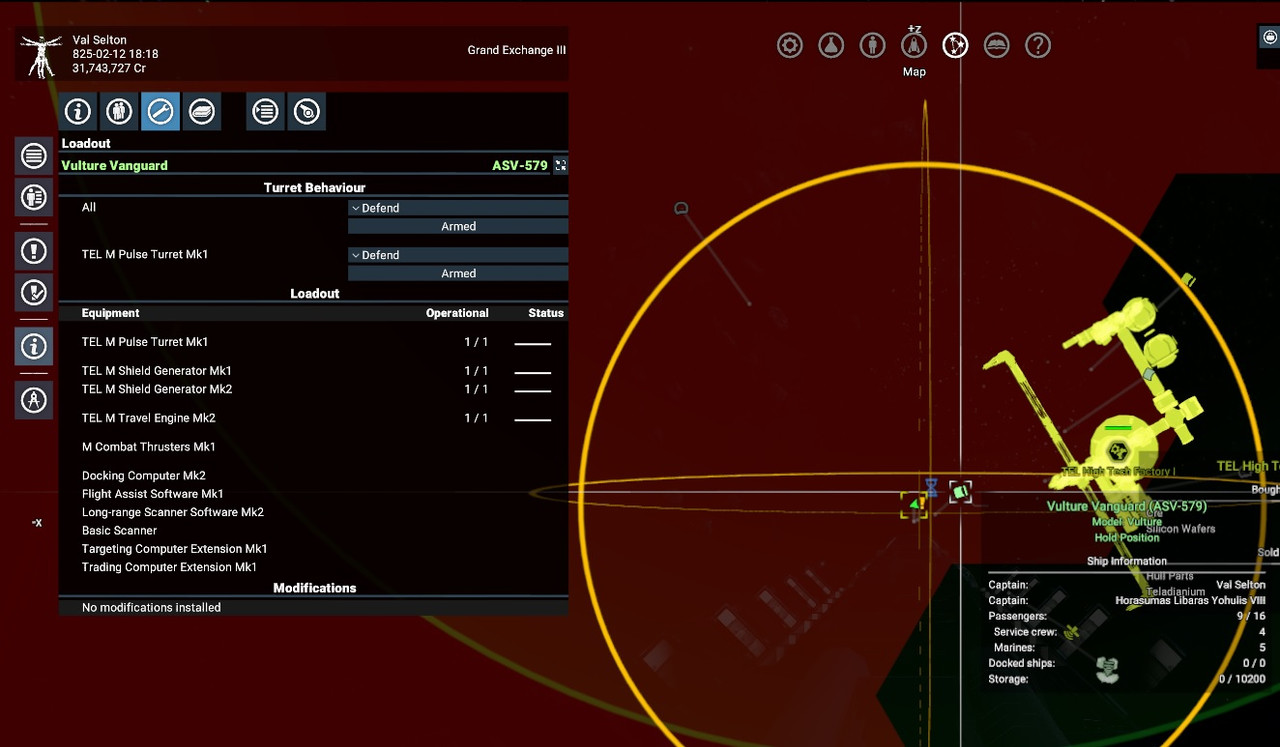The width and height of the screenshot is (1280, 747).
Task: Click Travel Engine Mk2 status bar indicator
Action: pyautogui.click(x=532, y=419)
